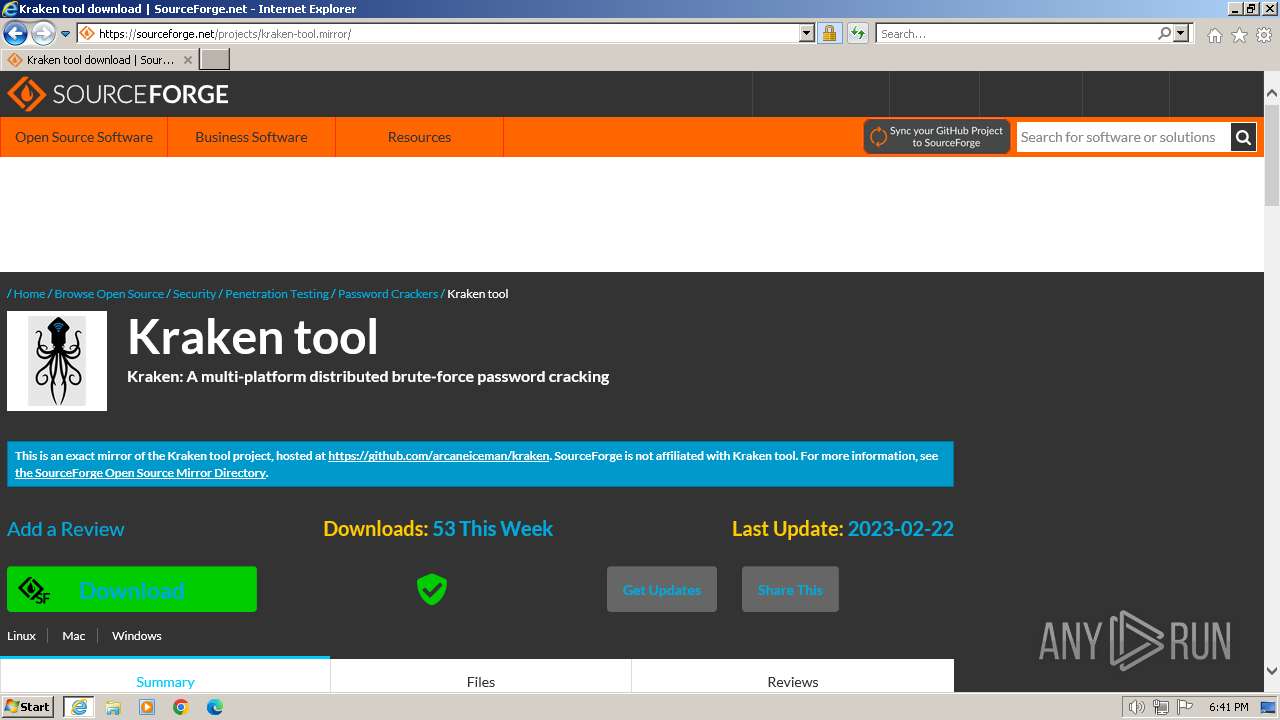Viewport: 1280px width, 720px height.
Task: Click the SourceForge logo
Action: [x=118, y=94]
